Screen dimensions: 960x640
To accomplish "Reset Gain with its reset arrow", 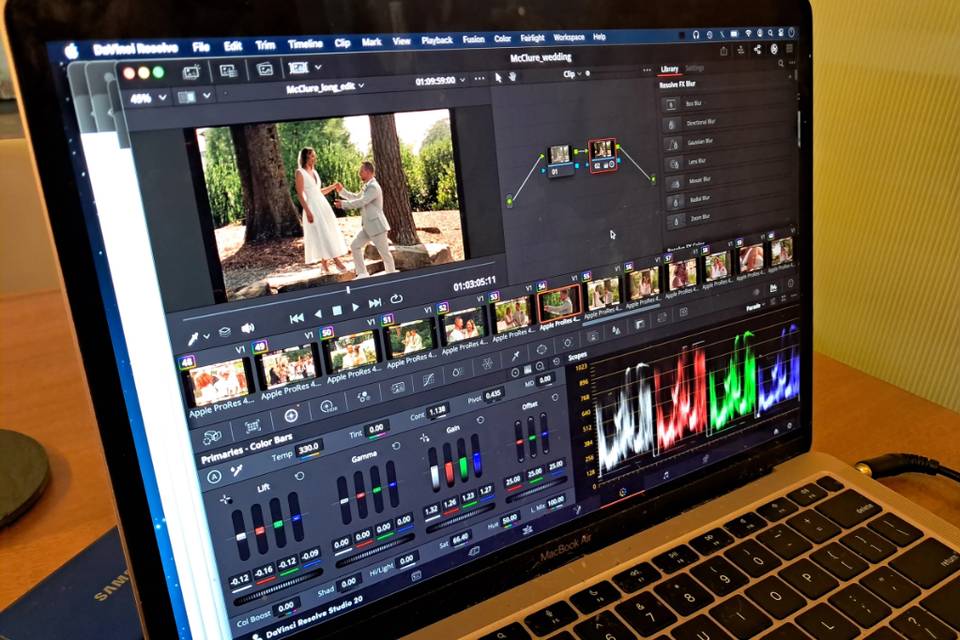I will [x=479, y=420].
